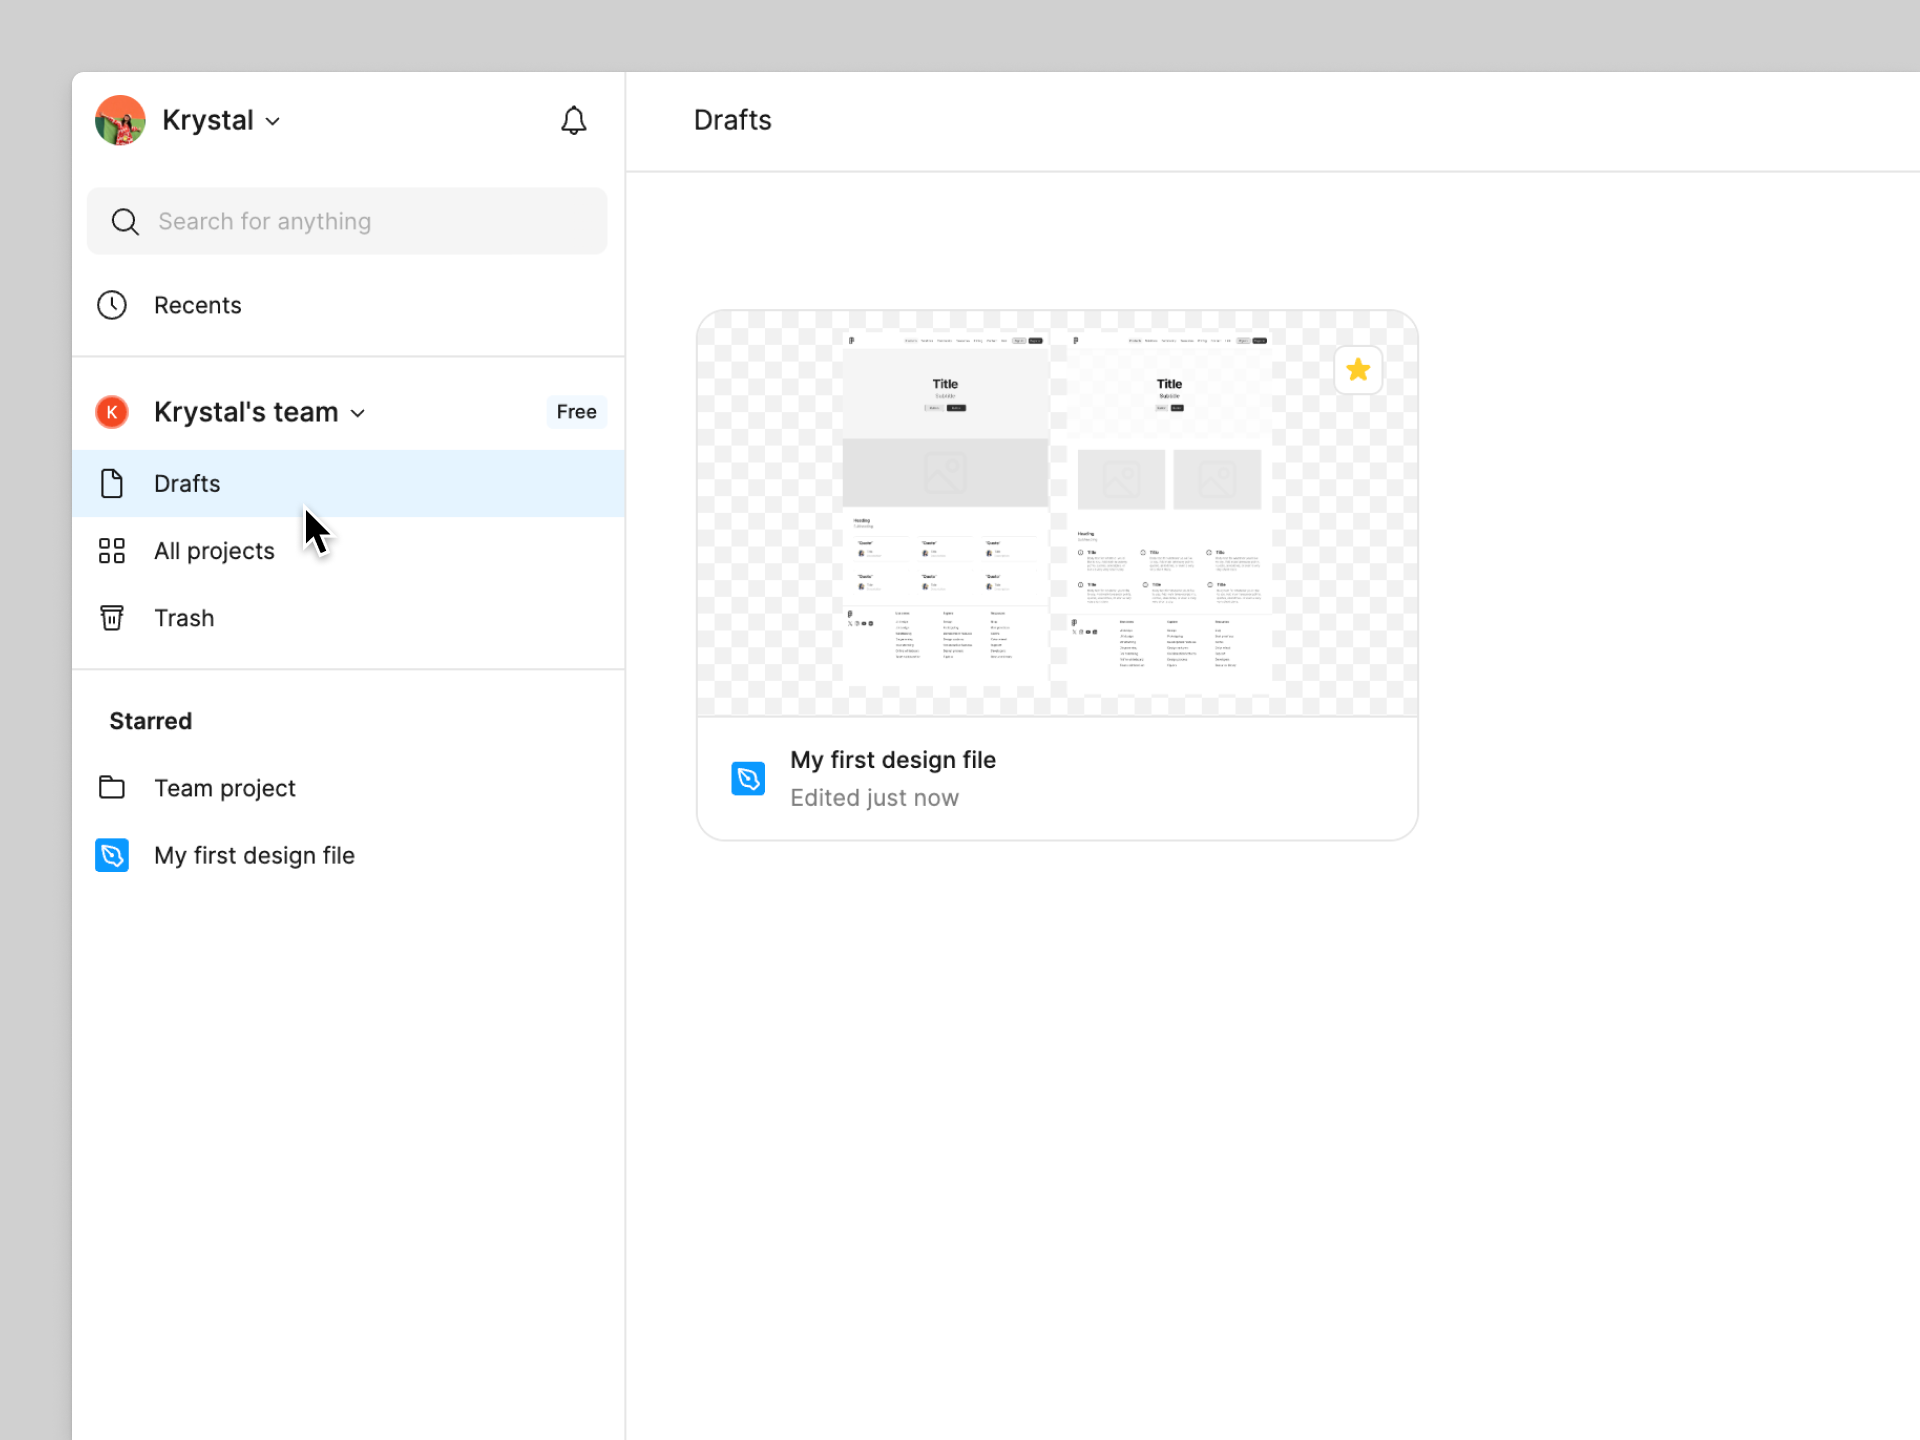Click the Team project folder icon
Image resolution: width=1920 pixels, height=1440 pixels.
(x=112, y=788)
